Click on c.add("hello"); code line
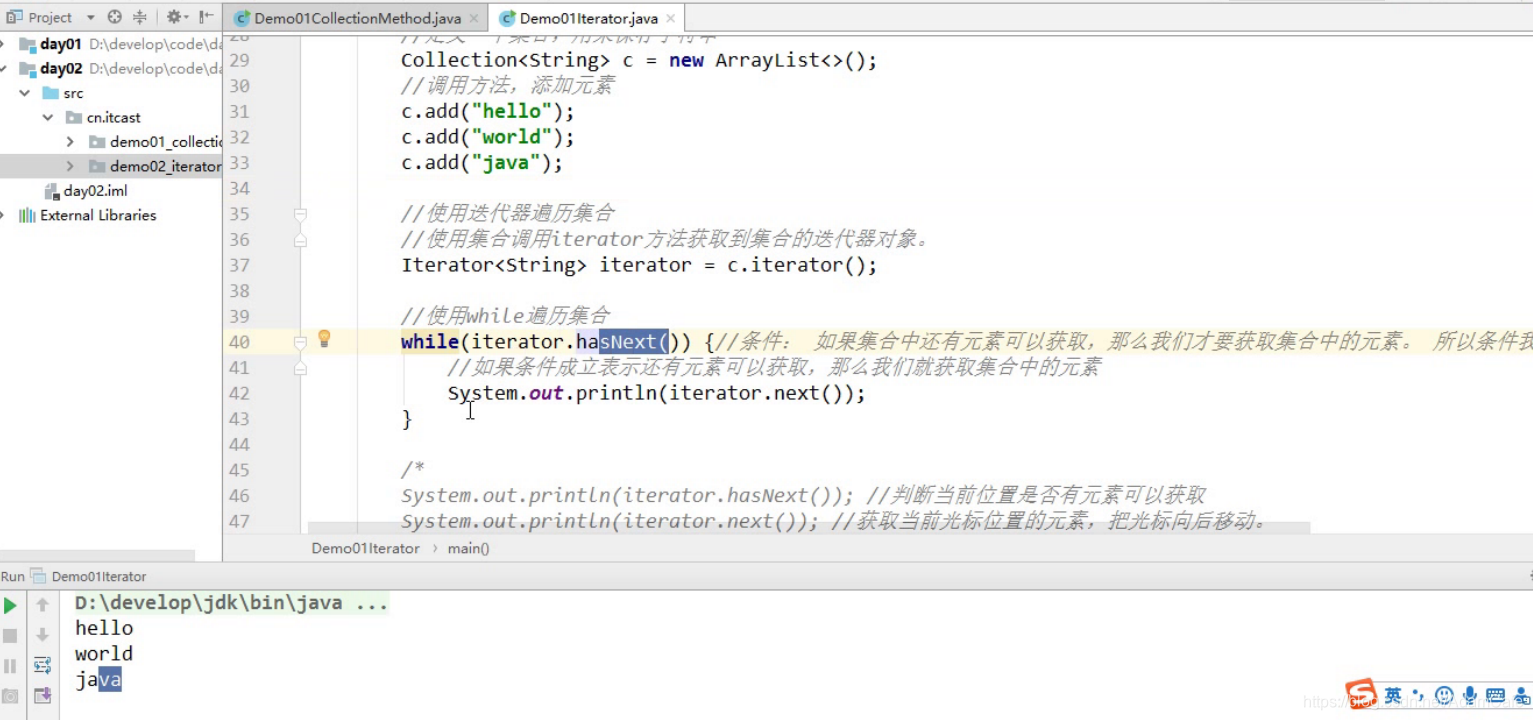 (488, 111)
